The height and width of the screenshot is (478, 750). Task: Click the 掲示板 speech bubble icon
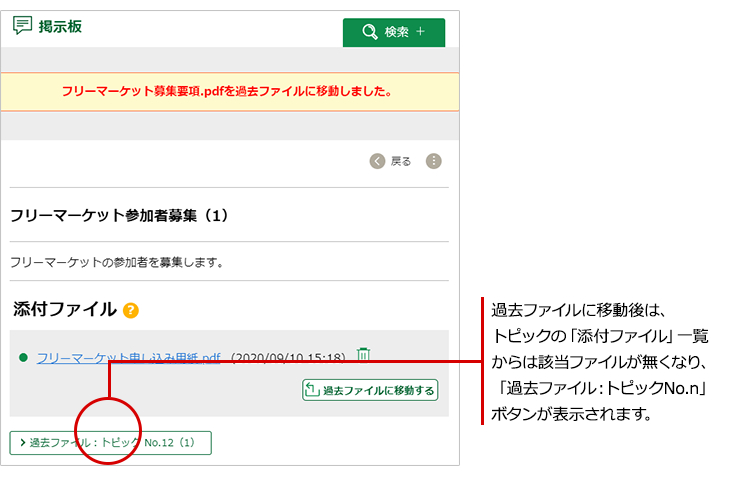coord(22,27)
